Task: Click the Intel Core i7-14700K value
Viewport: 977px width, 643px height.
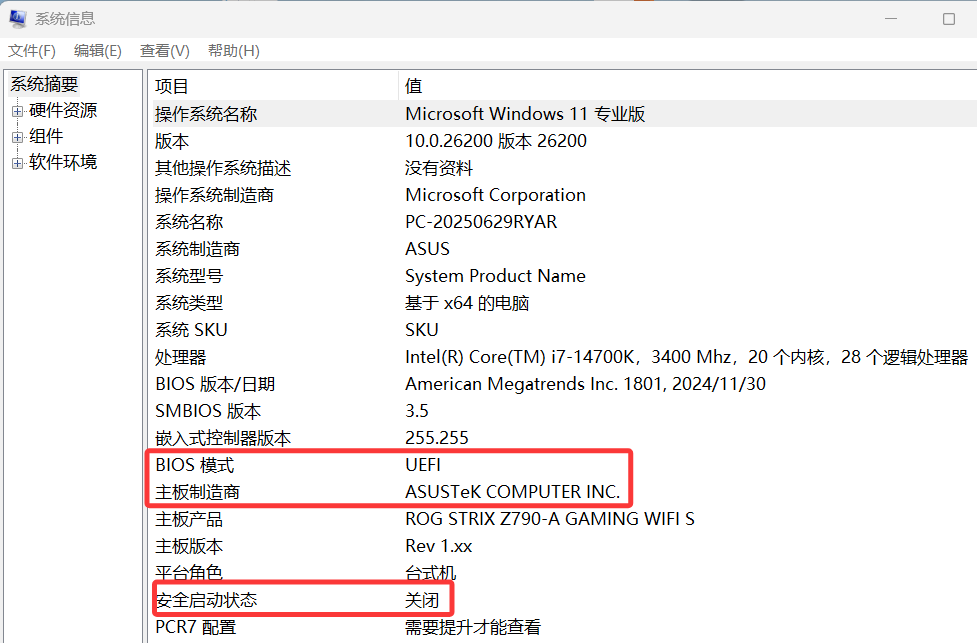Action: pyautogui.click(x=687, y=357)
